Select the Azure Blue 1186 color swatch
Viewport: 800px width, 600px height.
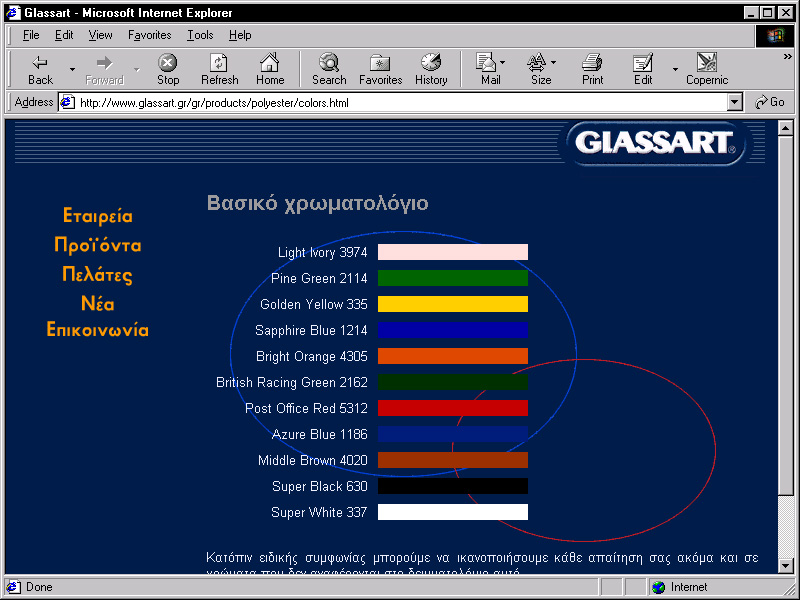tap(453, 434)
